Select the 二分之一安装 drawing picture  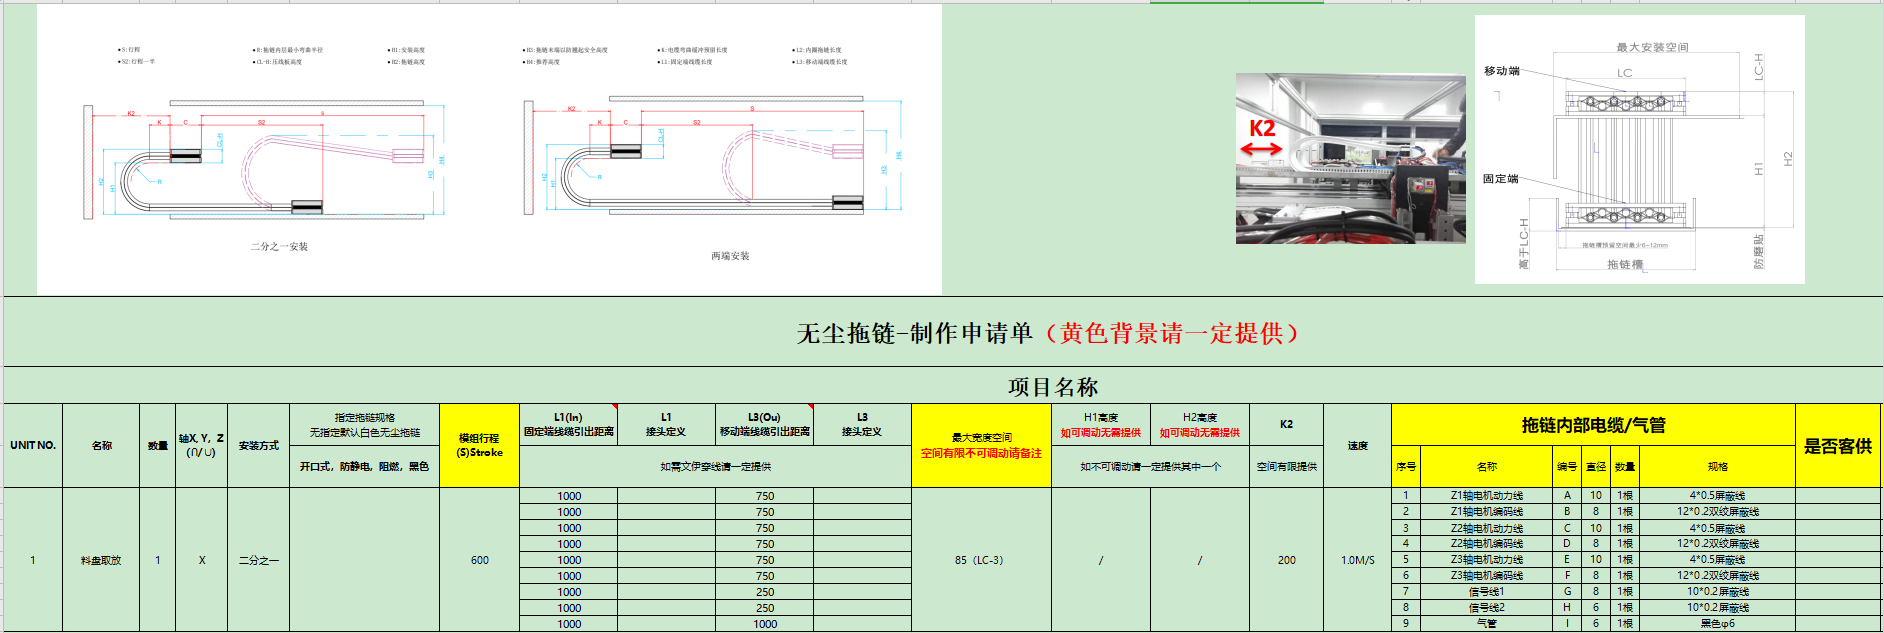[x=489, y=150]
